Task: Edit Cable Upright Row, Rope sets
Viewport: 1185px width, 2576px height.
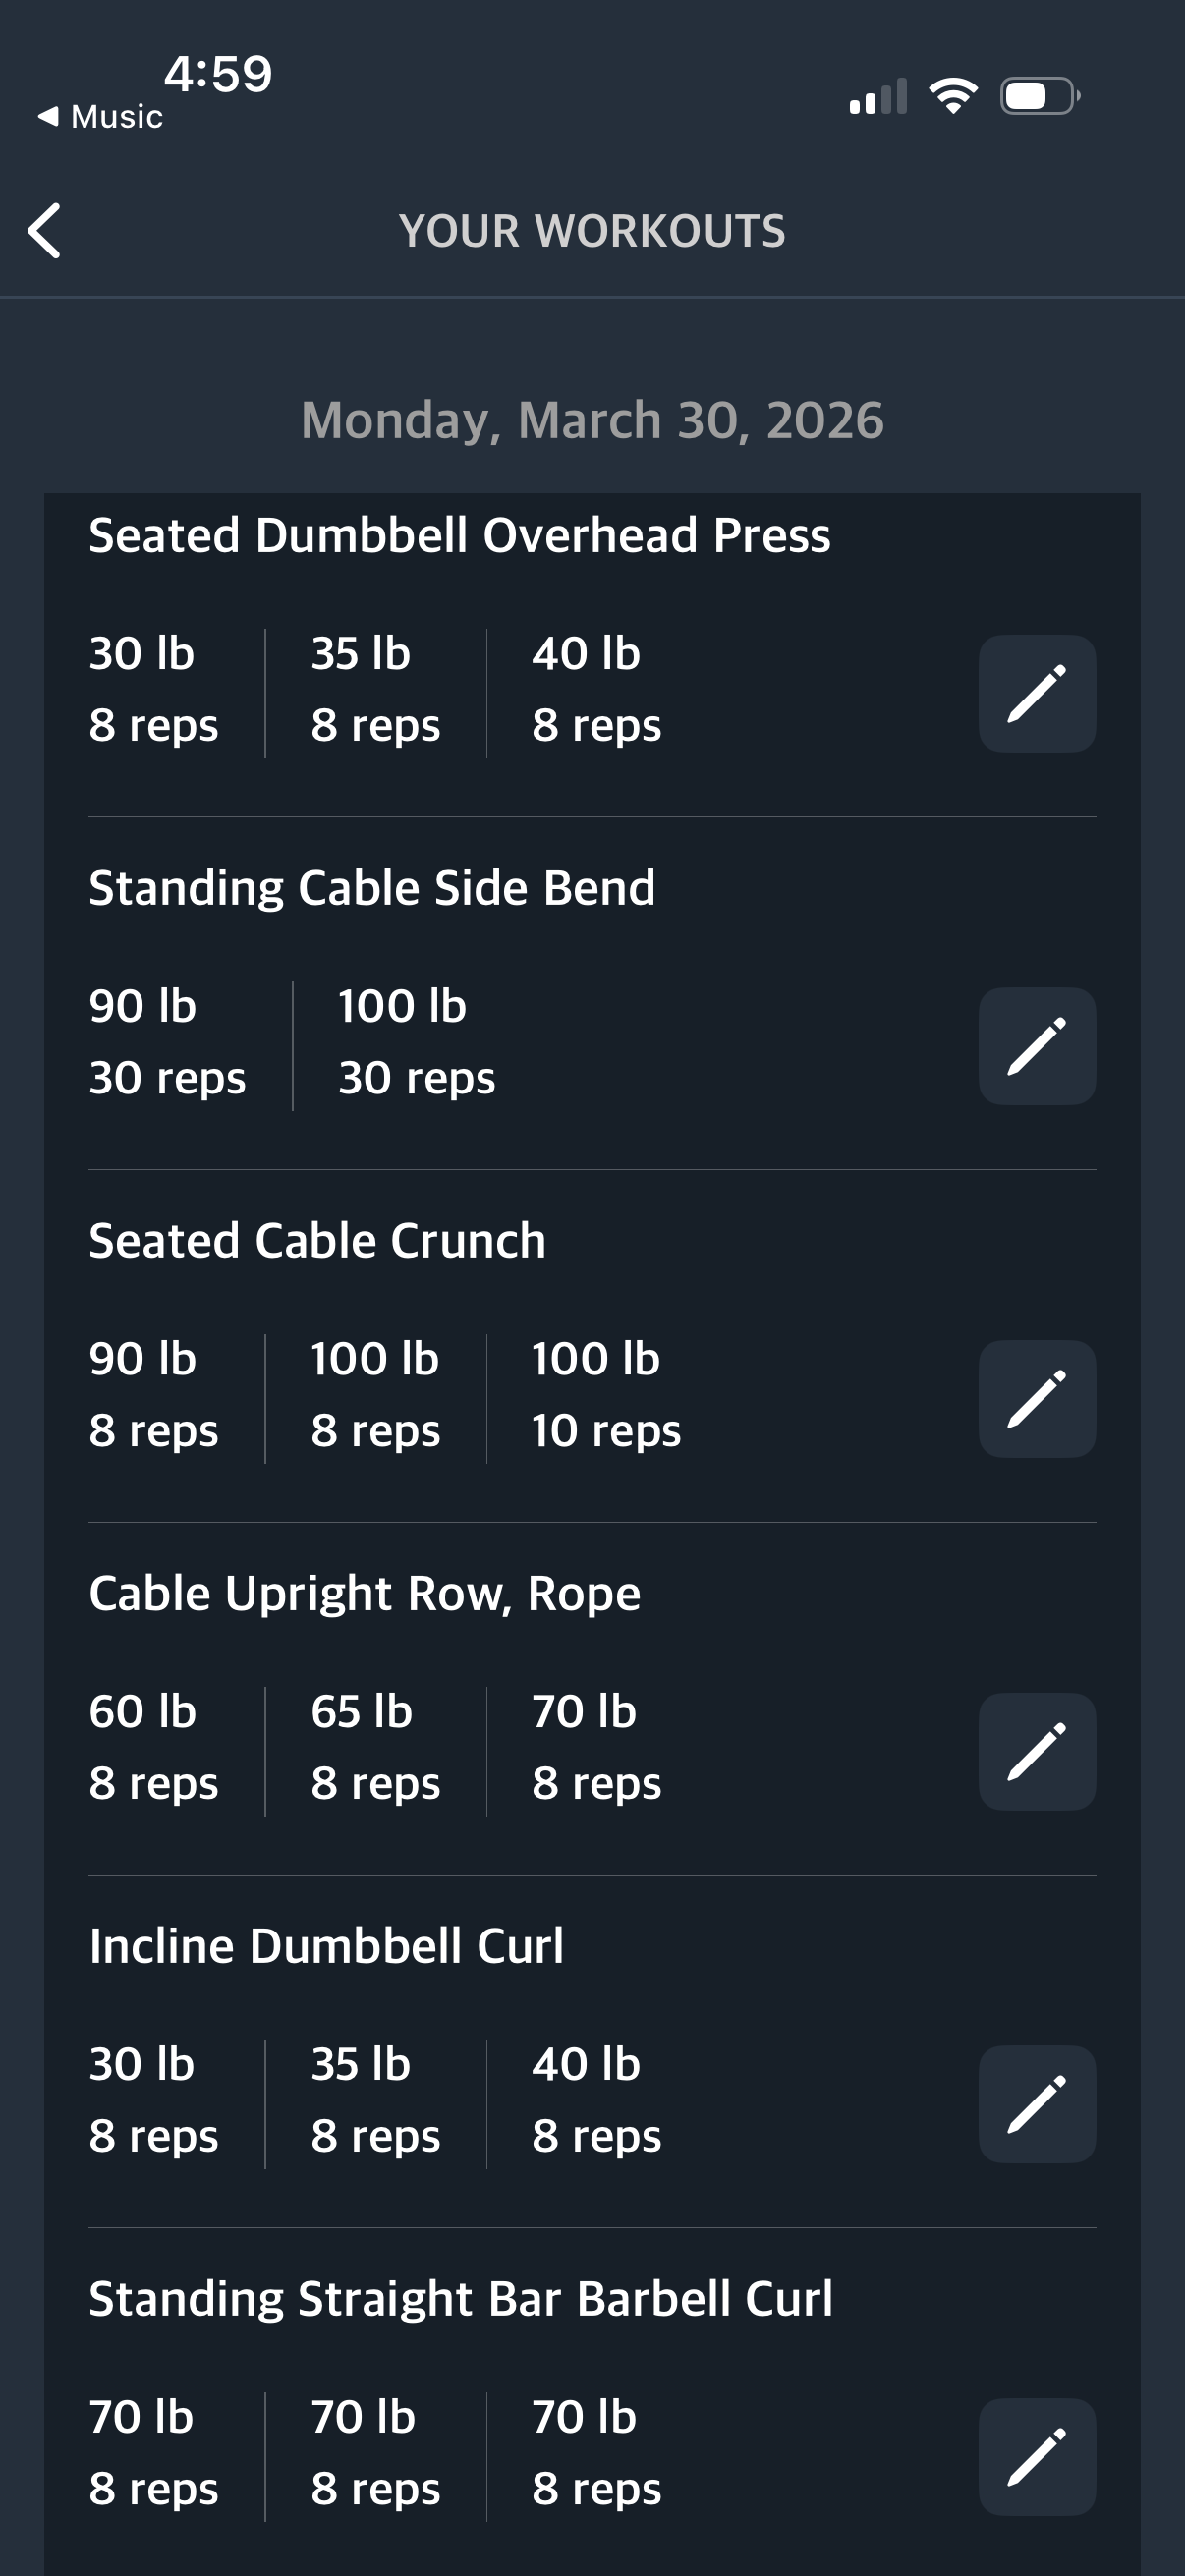Action: click(x=1036, y=1751)
